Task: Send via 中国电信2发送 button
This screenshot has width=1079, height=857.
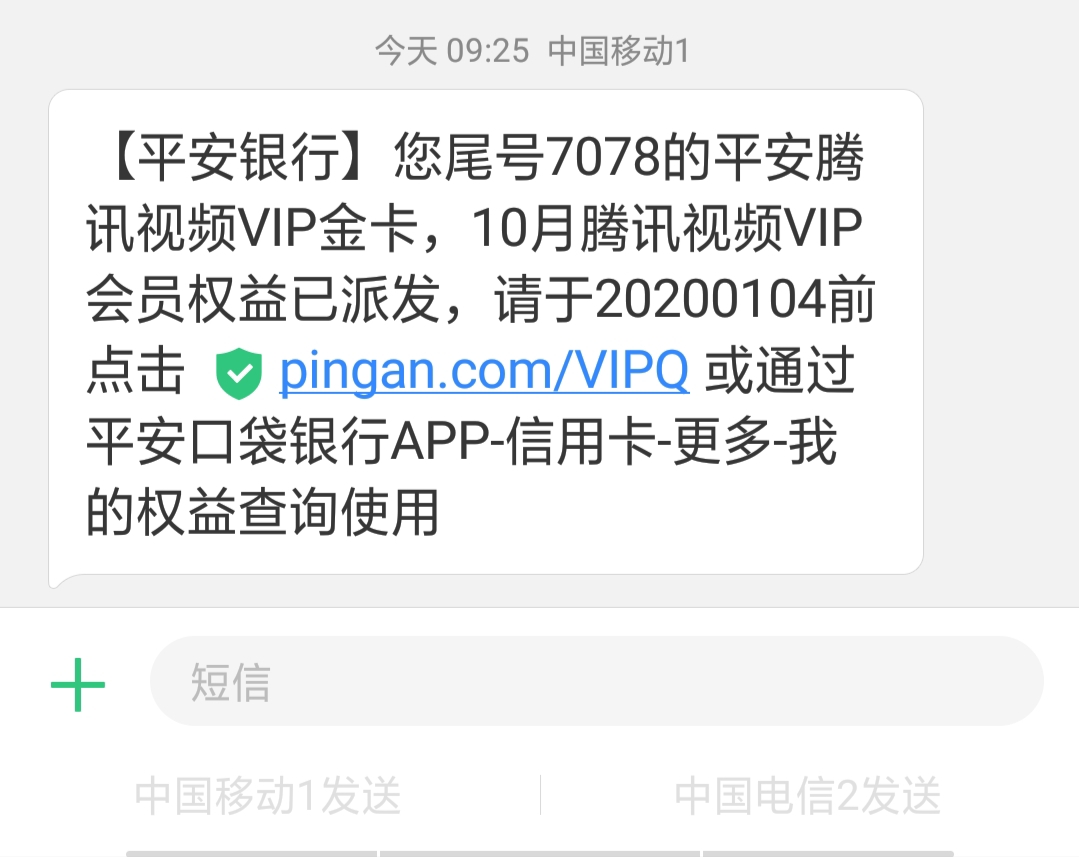Action: (807, 796)
